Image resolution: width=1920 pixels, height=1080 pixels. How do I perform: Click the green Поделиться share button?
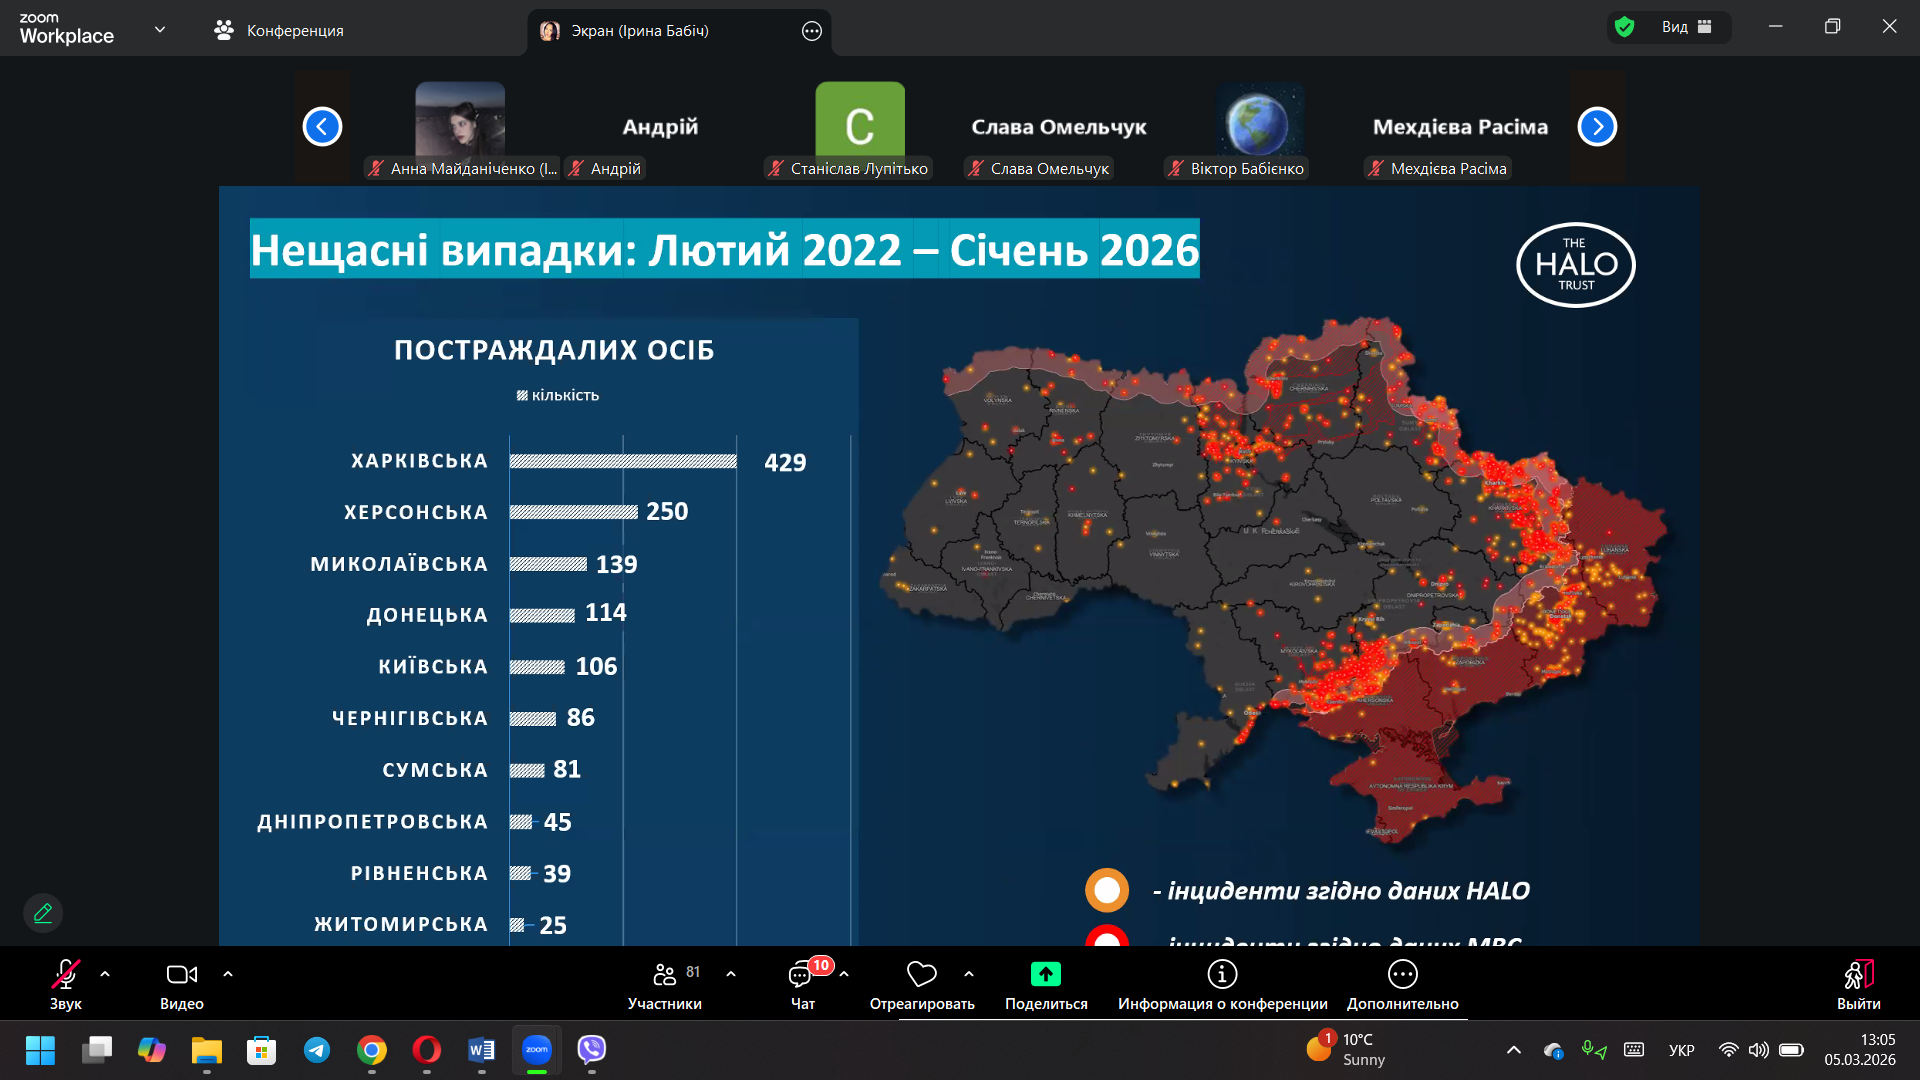1045,974
